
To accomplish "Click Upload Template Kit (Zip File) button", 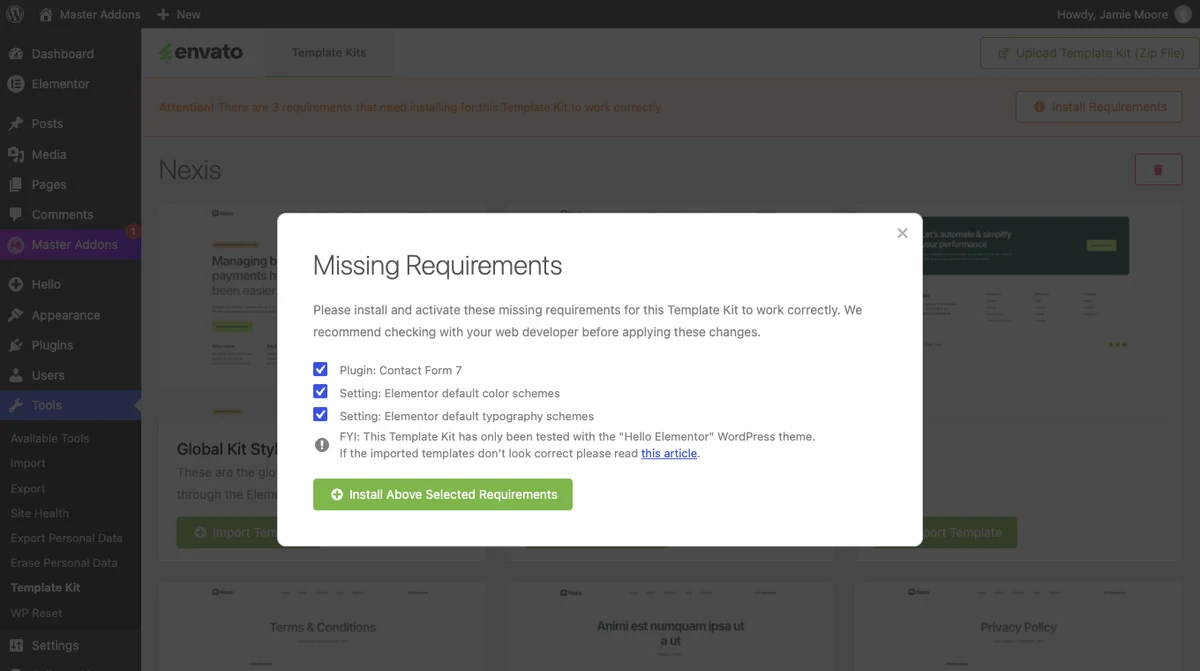I will pos(1089,53).
